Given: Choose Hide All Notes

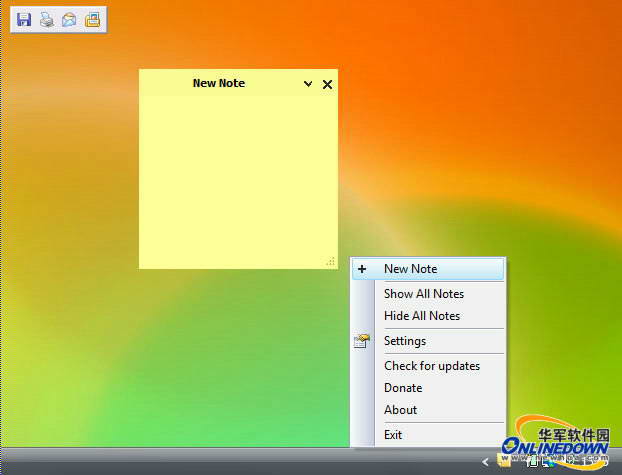Looking at the screenshot, I should pyautogui.click(x=428, y=316).
